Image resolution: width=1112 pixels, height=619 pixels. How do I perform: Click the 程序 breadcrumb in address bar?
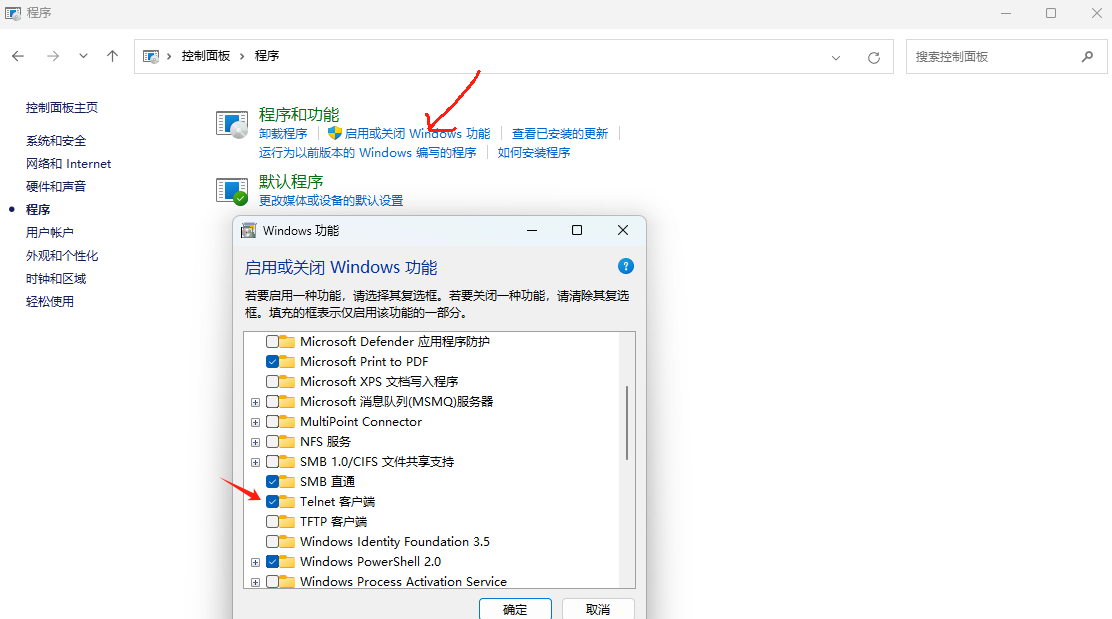267,56
